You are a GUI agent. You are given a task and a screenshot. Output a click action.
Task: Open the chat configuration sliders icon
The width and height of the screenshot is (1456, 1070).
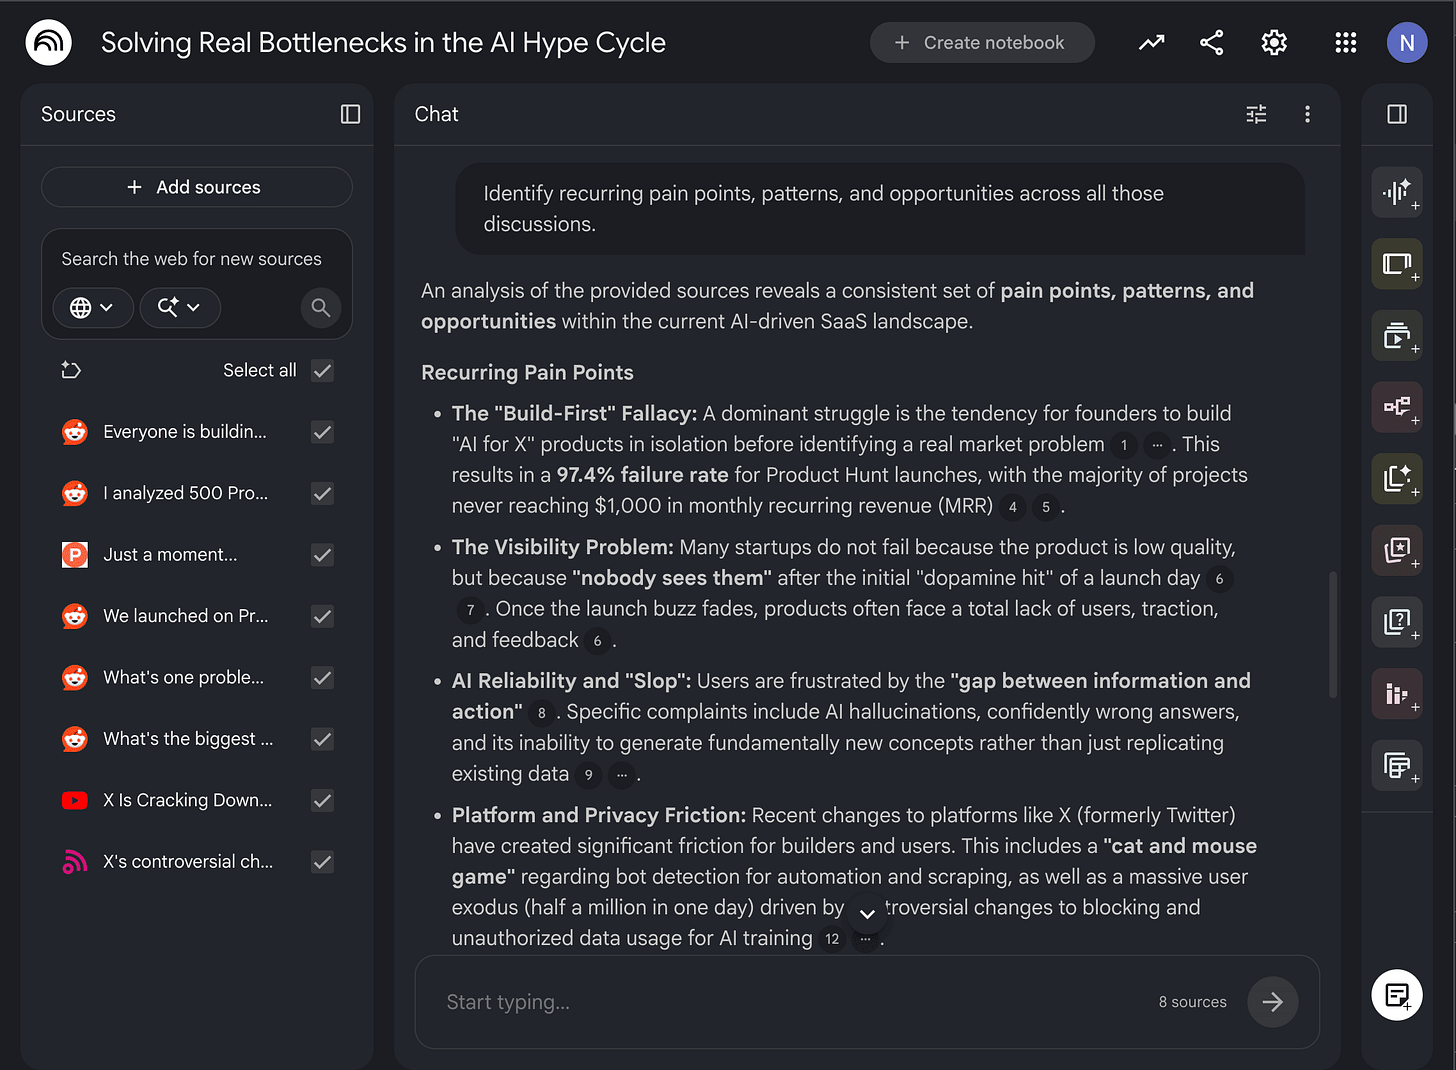pos(1256,114)
